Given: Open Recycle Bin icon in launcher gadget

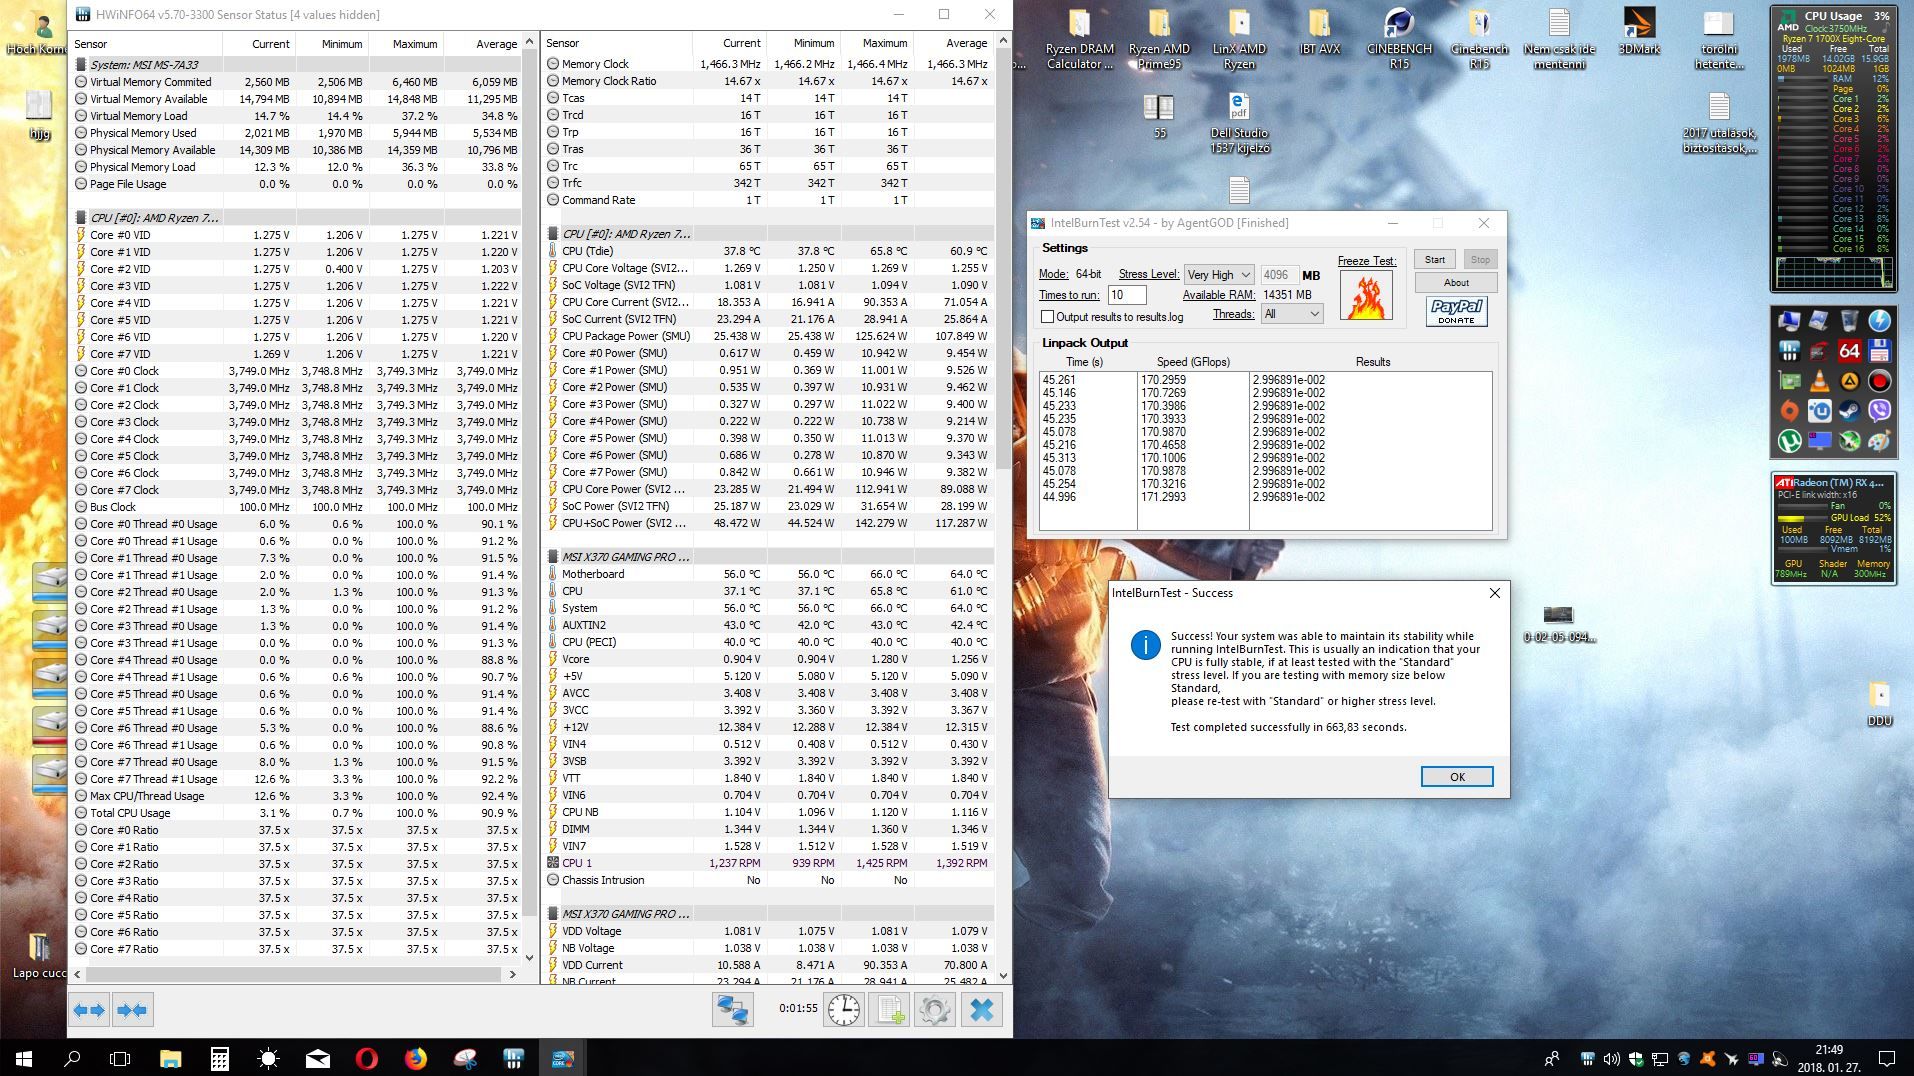Looking at the screenshot, I should coord(1850,321).
